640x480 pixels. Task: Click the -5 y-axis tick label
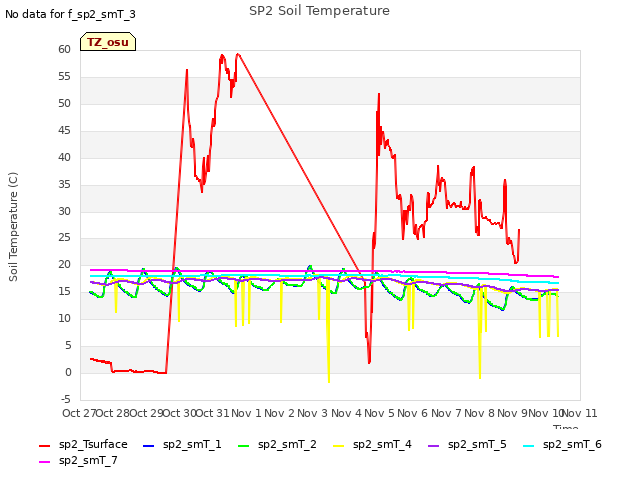pos(64,399)
